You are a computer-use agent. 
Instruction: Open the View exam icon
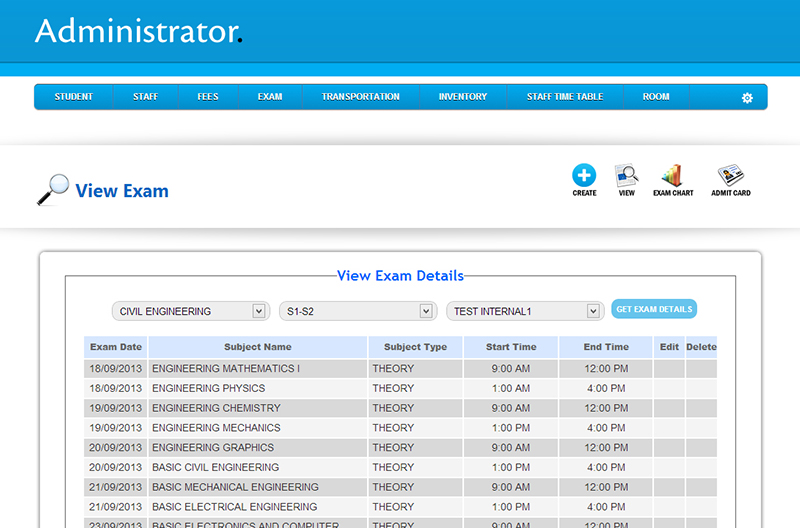(627, 176)
